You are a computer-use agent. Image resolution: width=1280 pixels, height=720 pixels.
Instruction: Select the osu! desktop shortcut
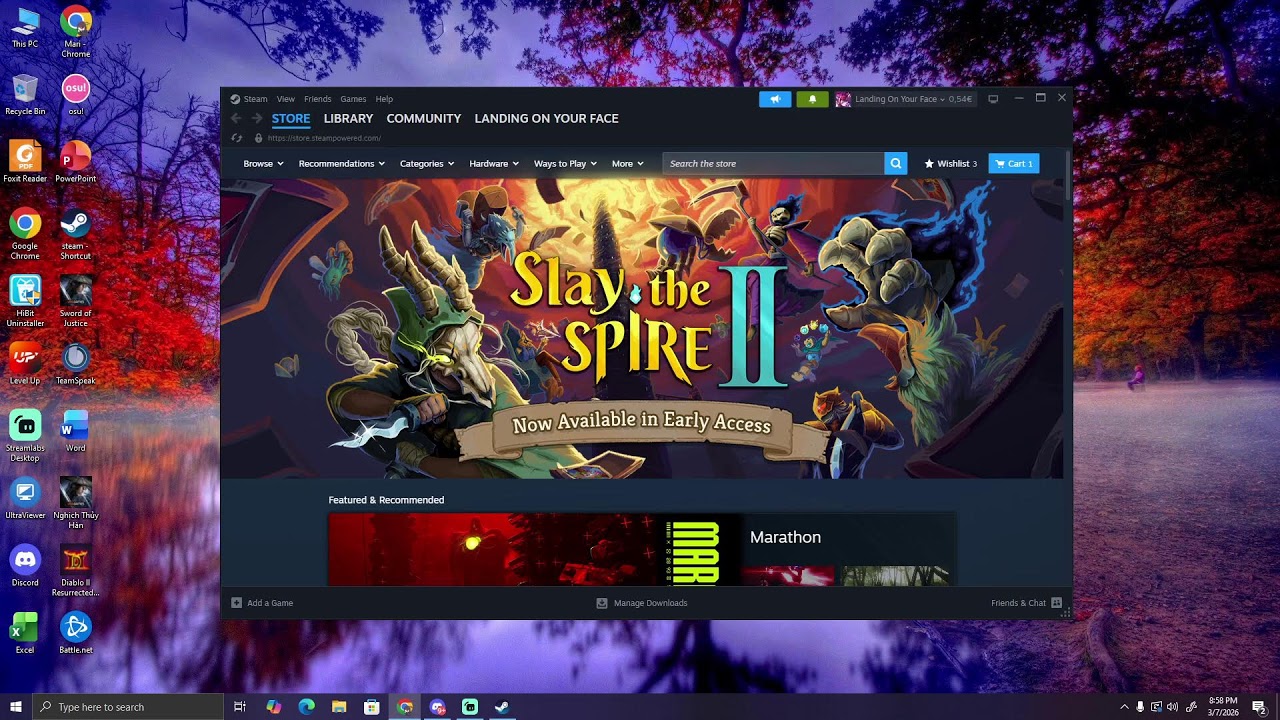(76, 95)
